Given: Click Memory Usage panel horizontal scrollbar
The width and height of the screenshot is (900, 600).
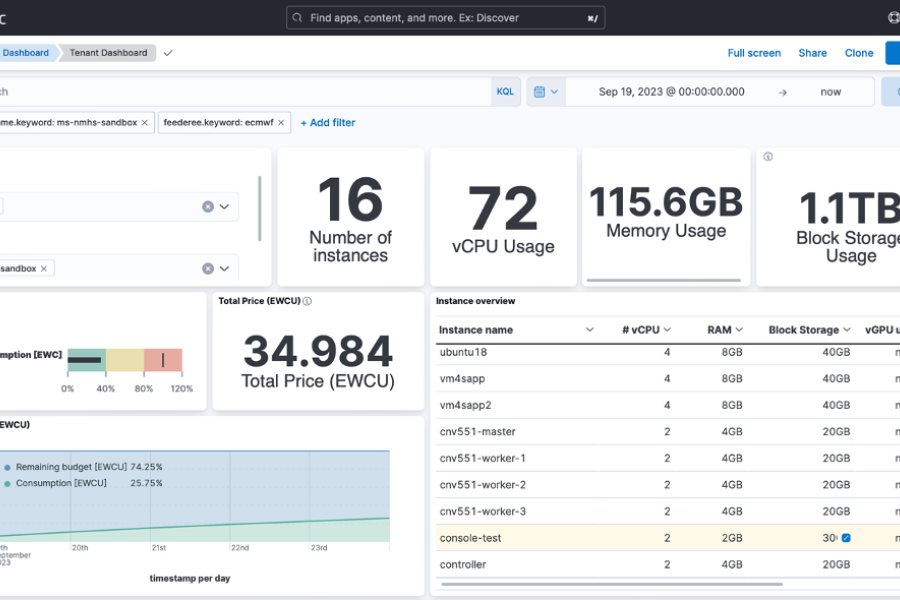Looking at the screenshot, I should [664, 280].
